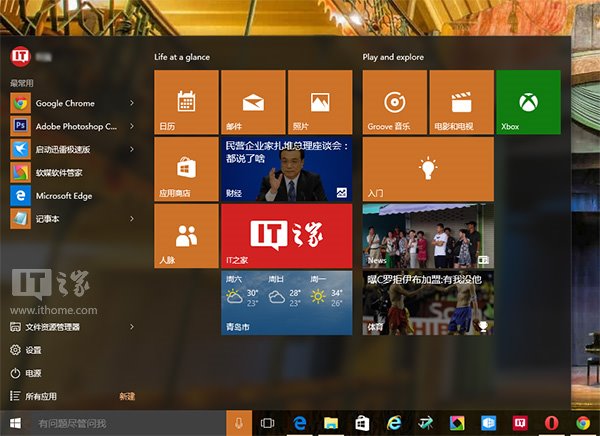This screenshot has height=436, width=600.
Task: Open the Sports (体育) live tile
Action: (428, 303)
